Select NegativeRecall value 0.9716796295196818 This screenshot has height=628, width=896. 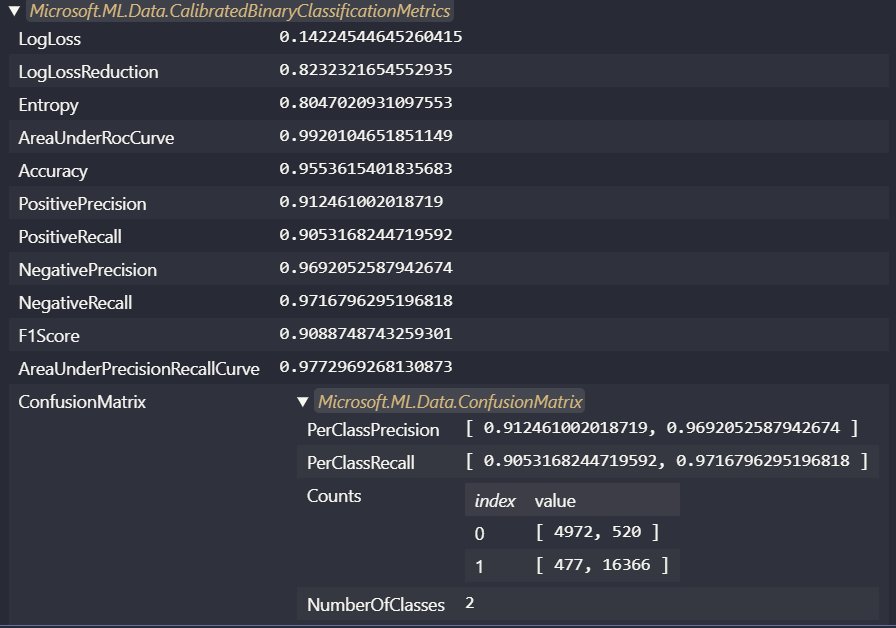coord(366,301)
